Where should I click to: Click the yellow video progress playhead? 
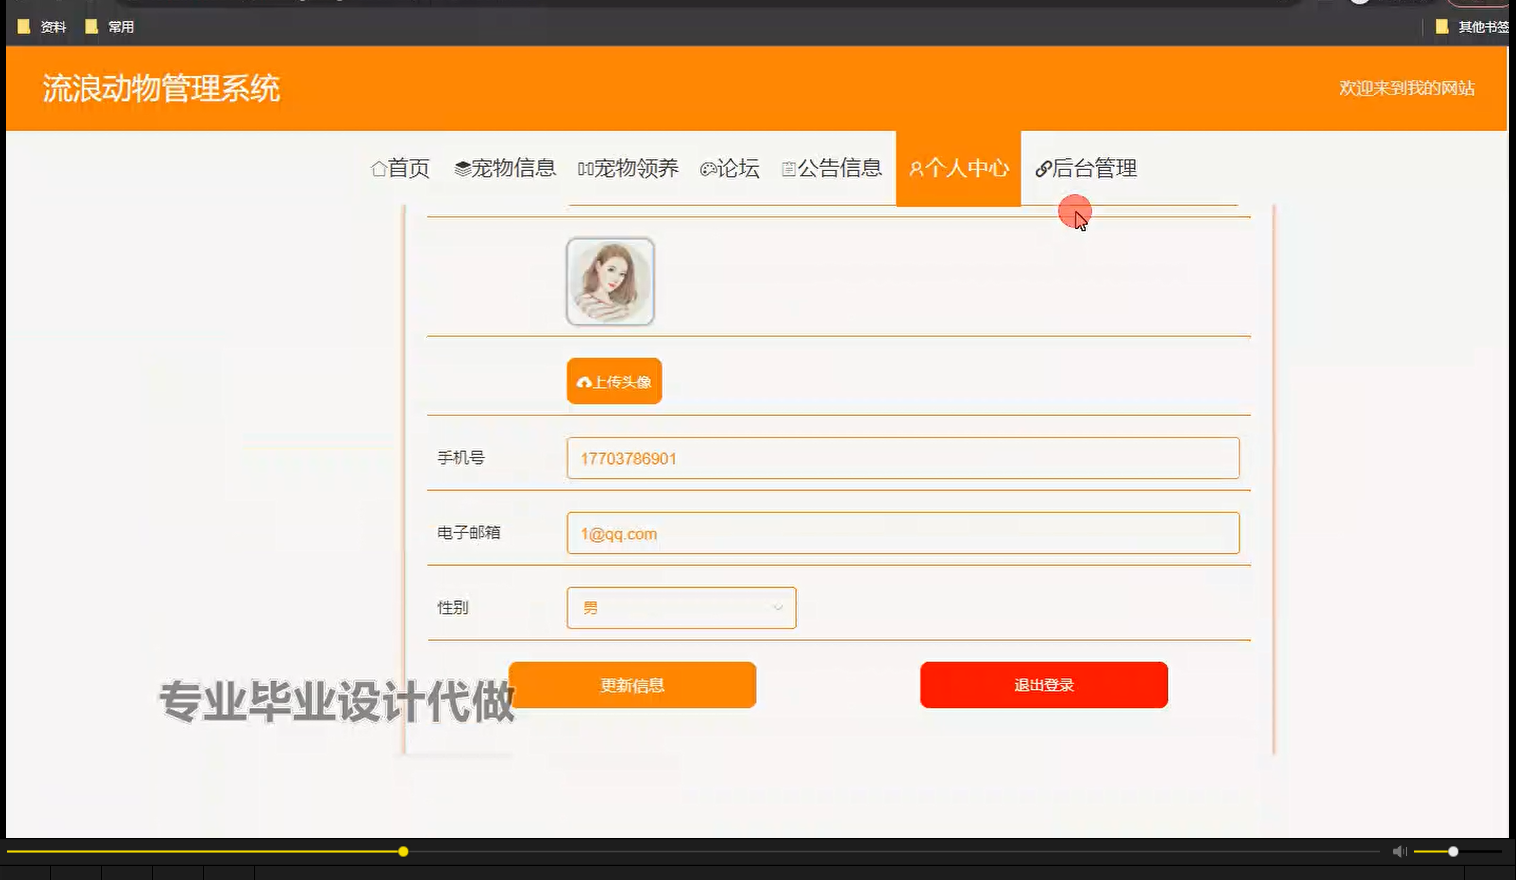402,851
